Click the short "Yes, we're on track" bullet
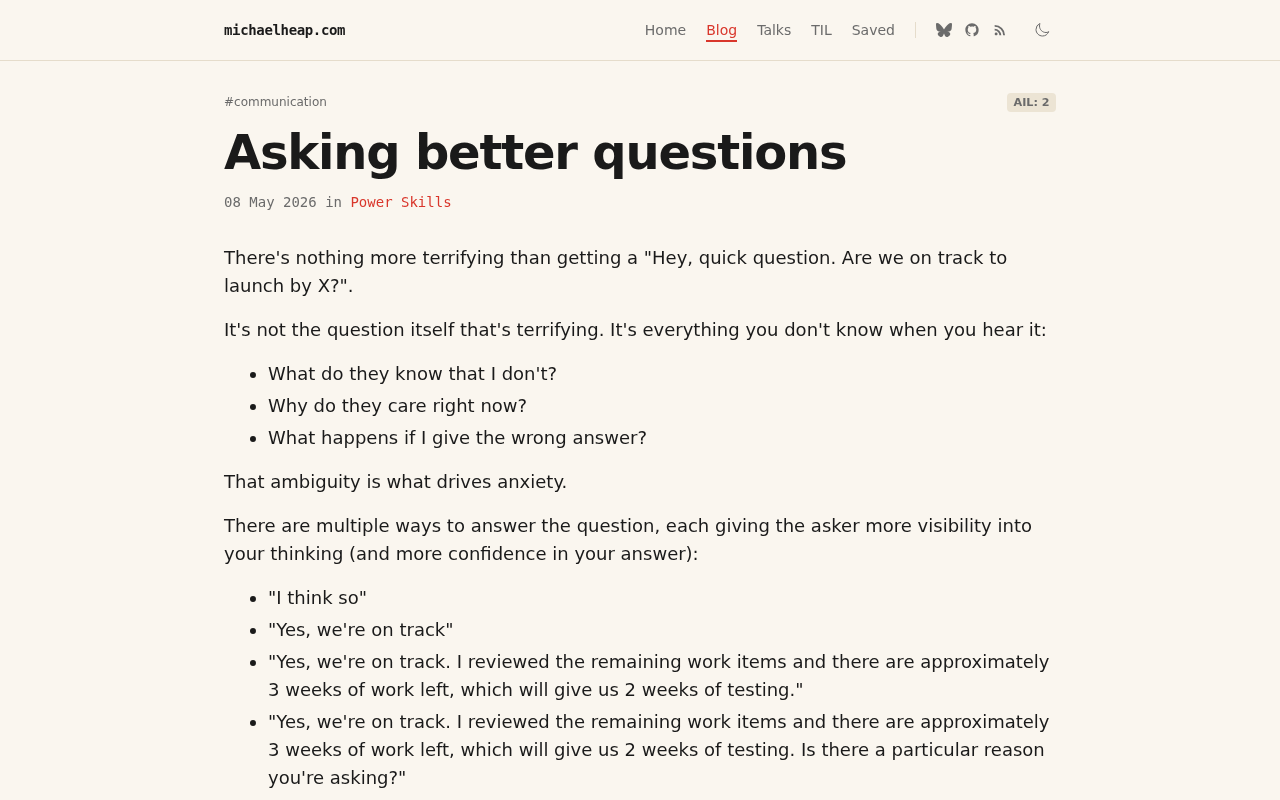Image resolution: width=1280 pixels, height=800 pixels. pyautogui.click(x=360, y=630)
